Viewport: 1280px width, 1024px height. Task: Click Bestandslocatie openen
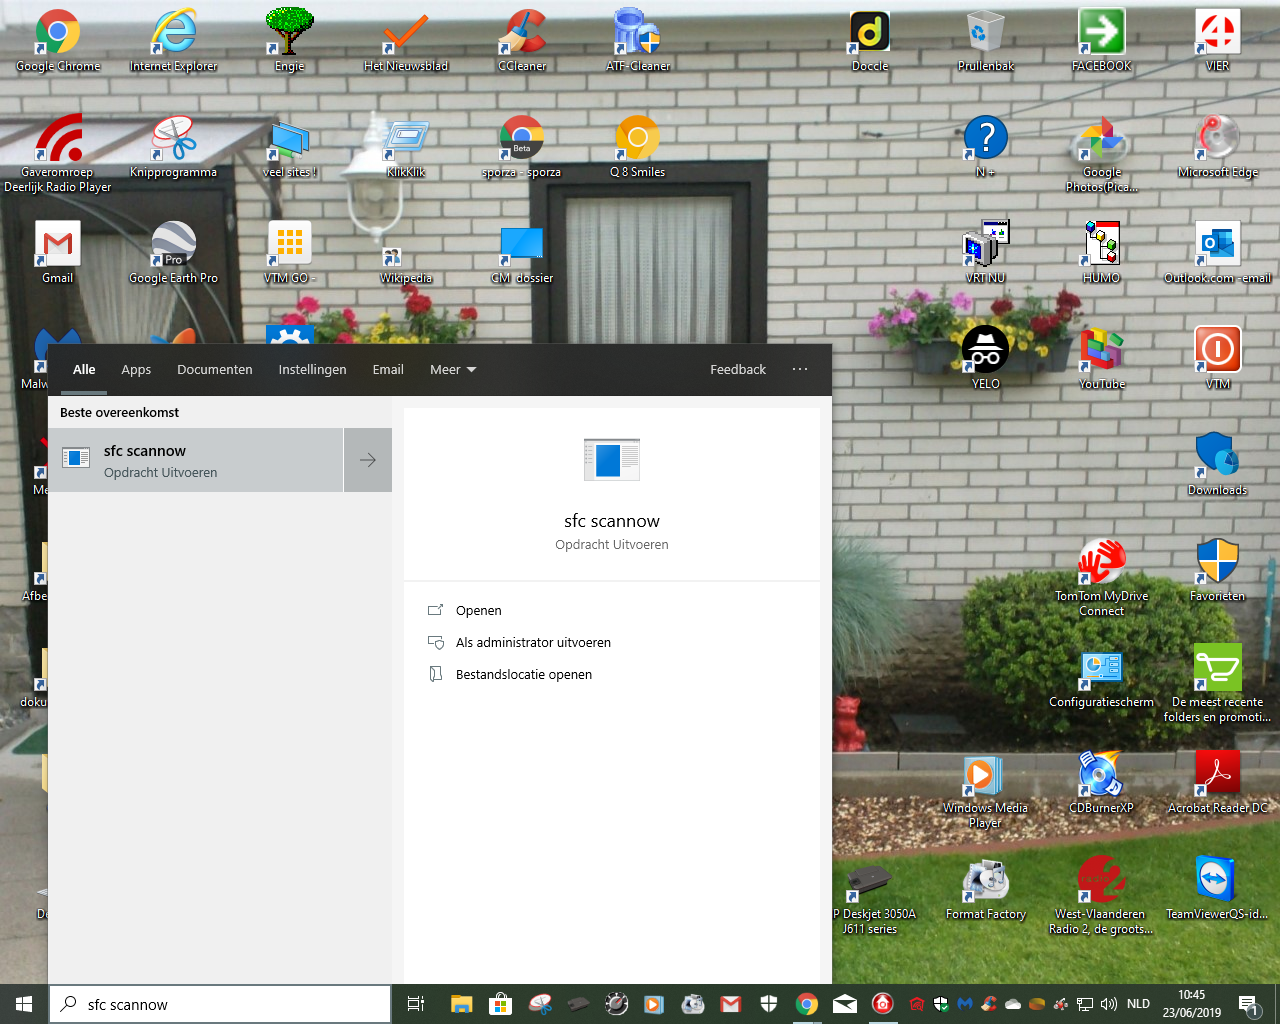coord(523,675)
